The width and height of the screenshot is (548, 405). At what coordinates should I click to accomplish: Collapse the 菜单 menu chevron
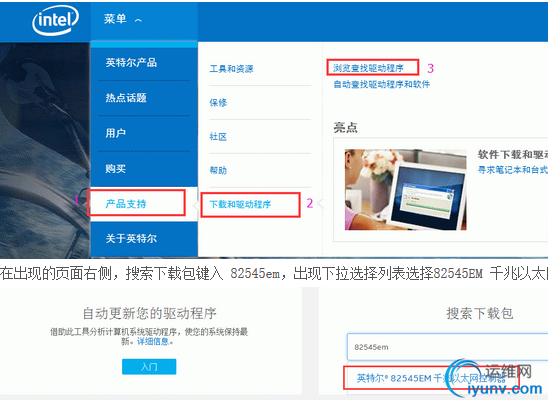[138, 20]
